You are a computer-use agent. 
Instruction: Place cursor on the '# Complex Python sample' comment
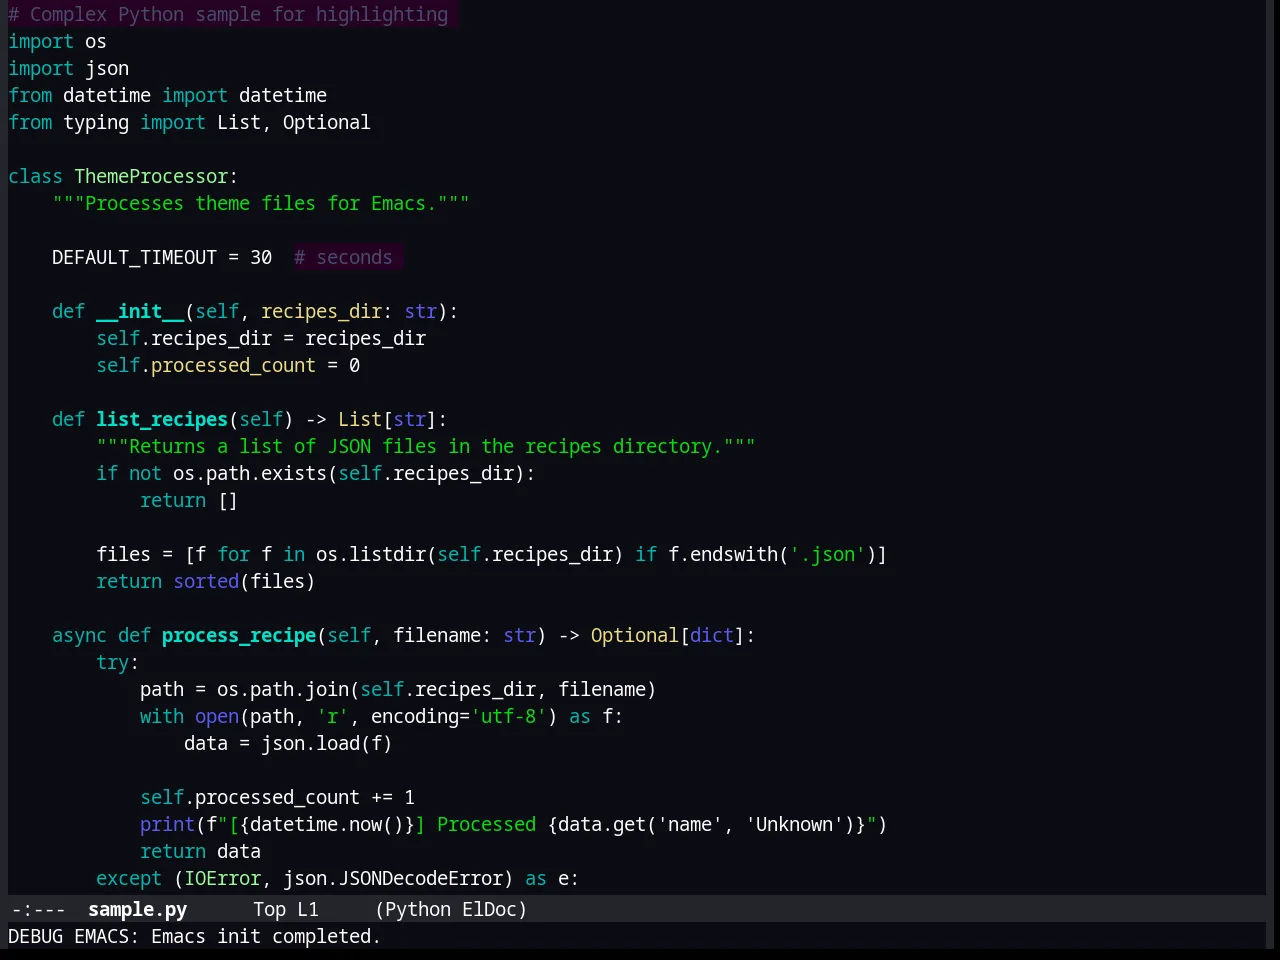[228, 14]
